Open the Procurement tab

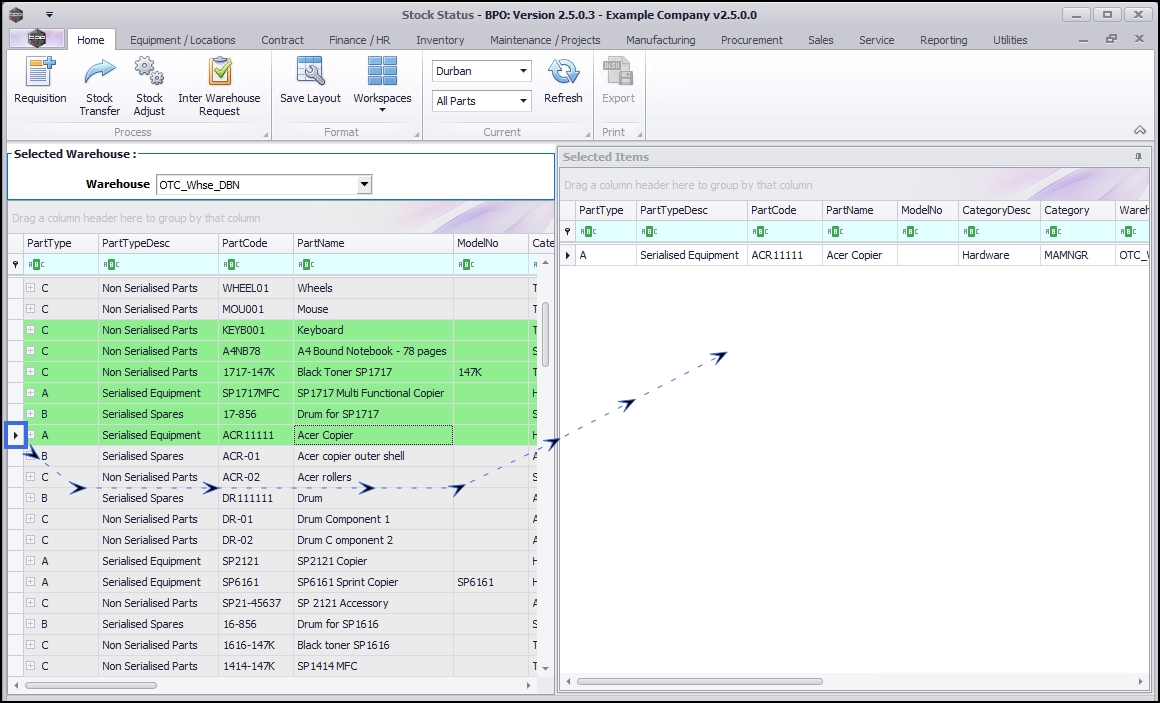tap(752, 40)
